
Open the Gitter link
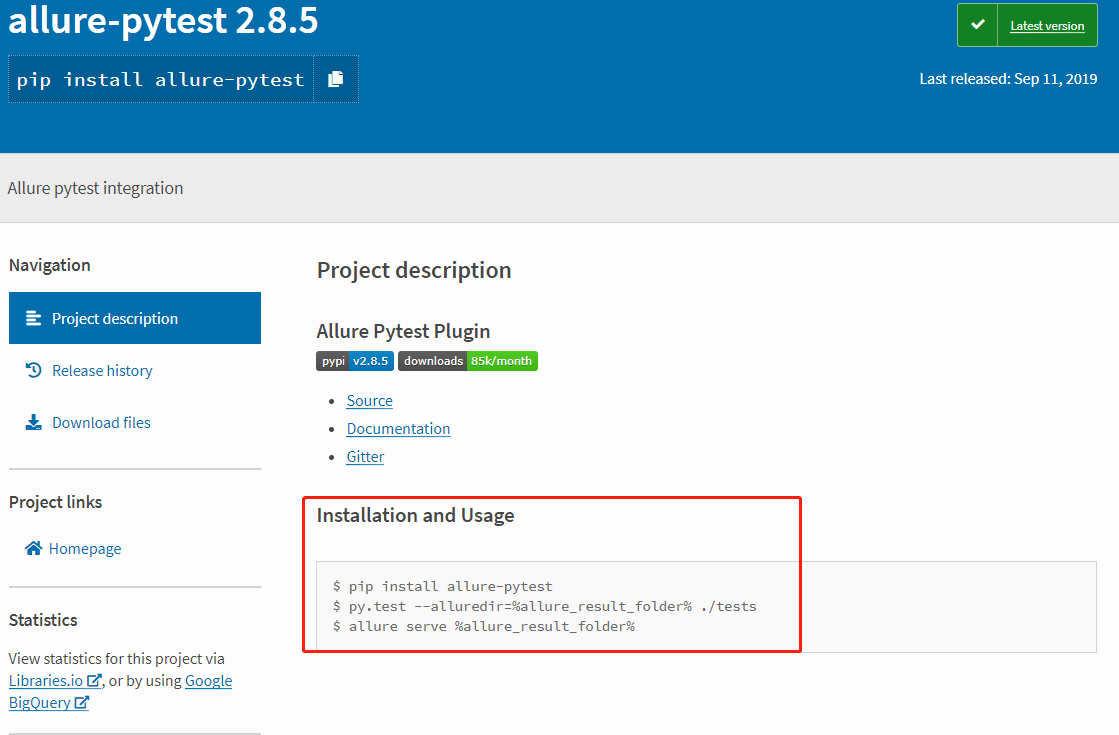[x=365, y=456]
